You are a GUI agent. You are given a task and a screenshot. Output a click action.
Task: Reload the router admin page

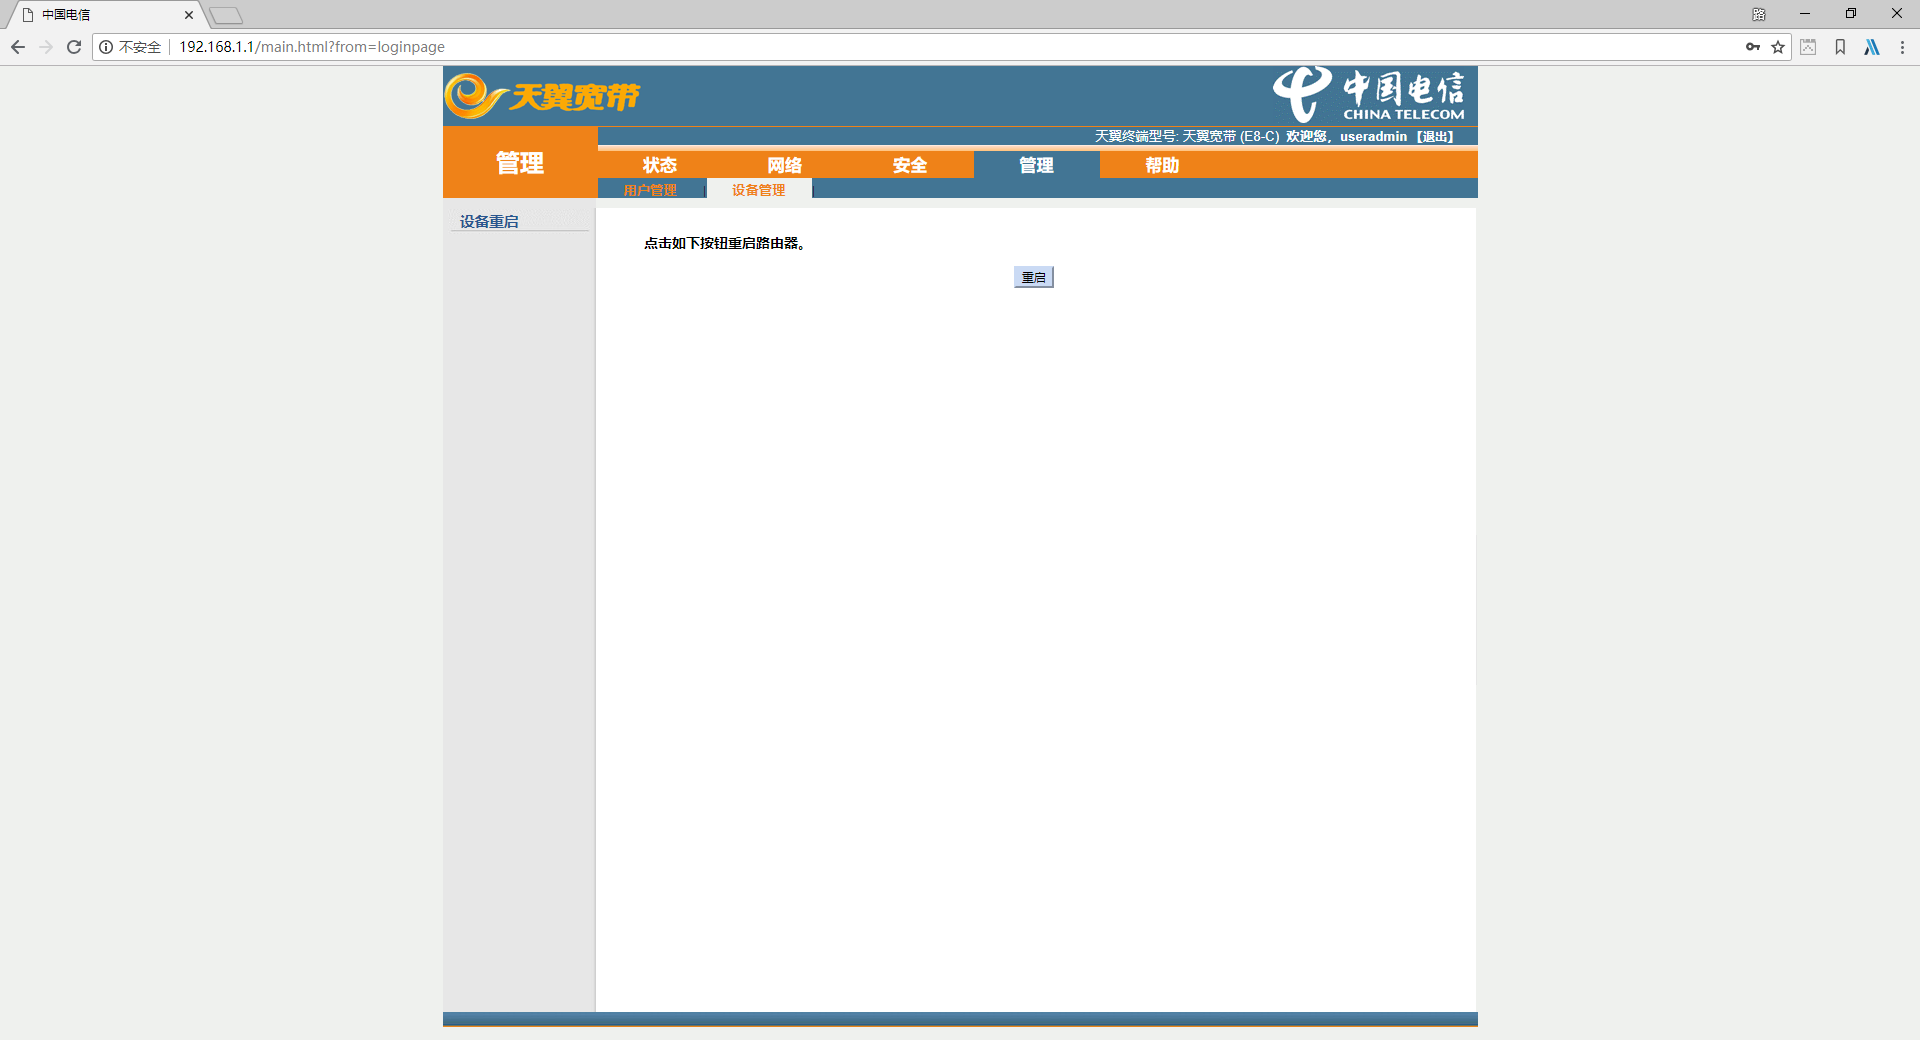pos(74,47)
